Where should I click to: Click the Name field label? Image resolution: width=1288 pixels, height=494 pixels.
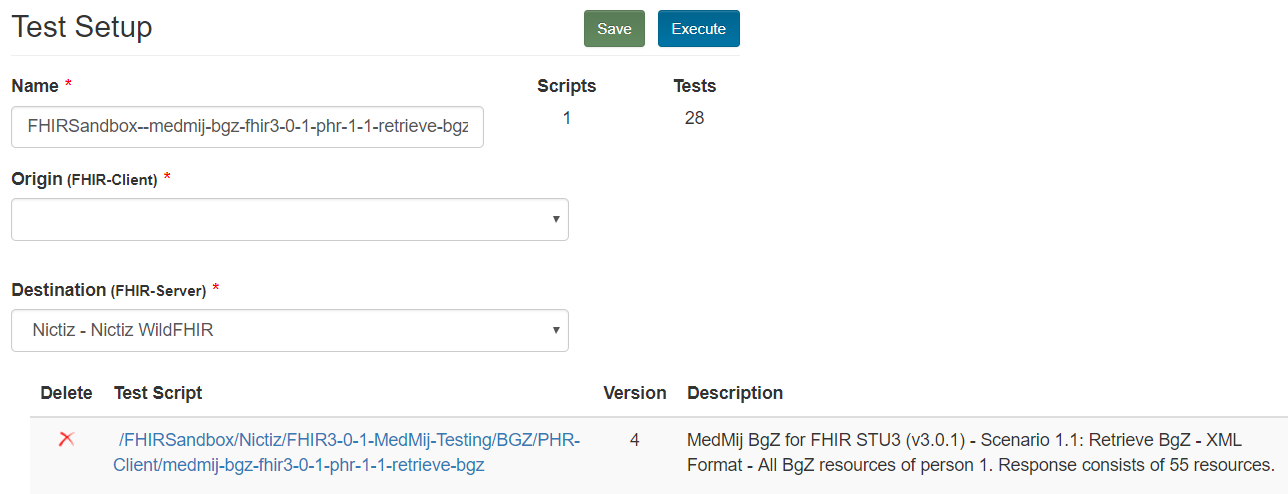pyautogui.click(x=35, y=86)
